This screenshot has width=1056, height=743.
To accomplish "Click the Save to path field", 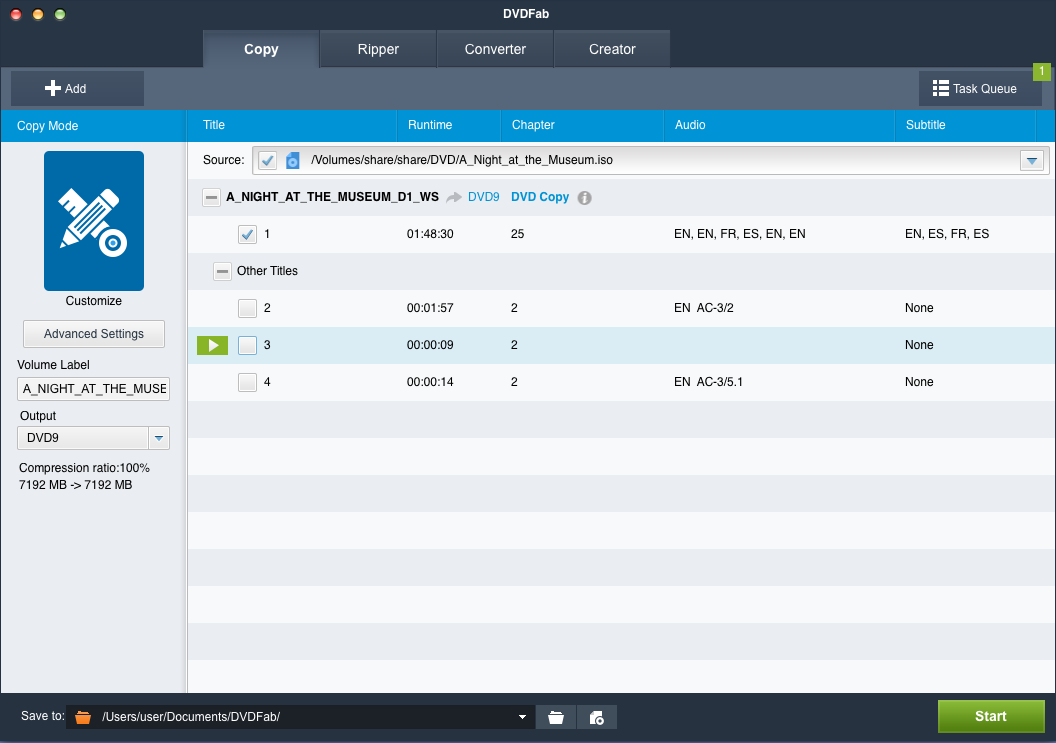I will (x=300, y=717).
